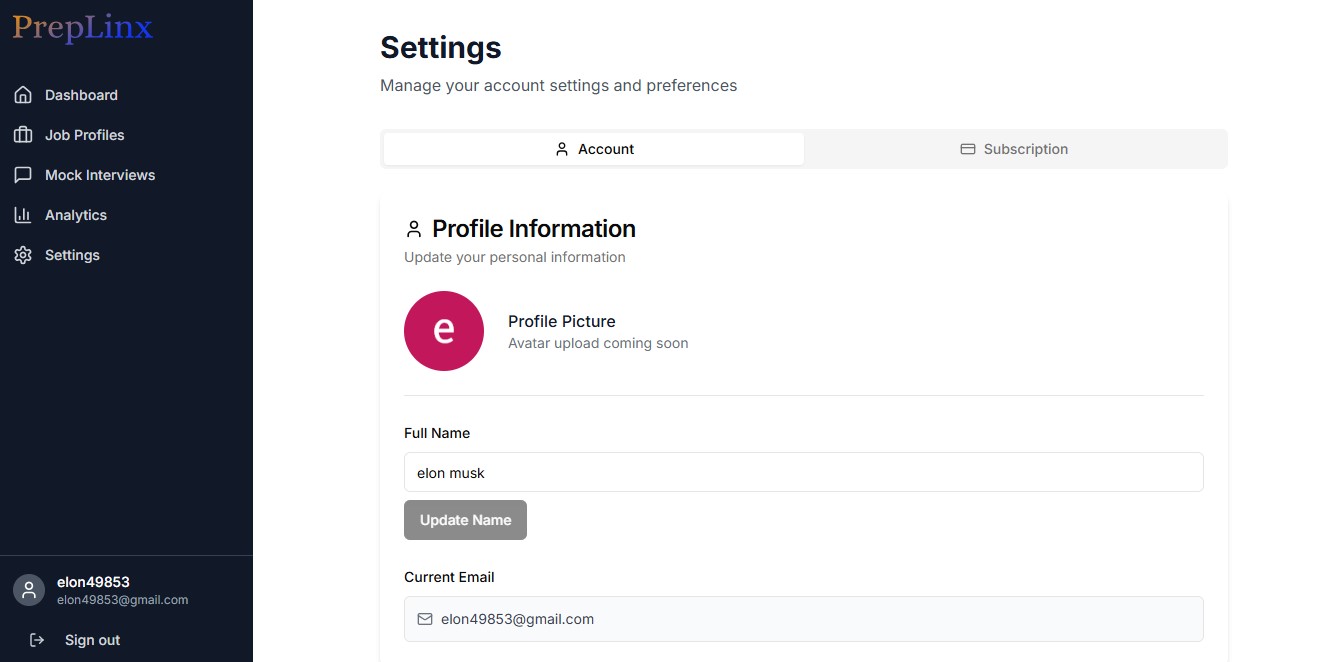Click the user avatar icon next to elon49853
The height and width of the screenshot is (662, 1343).
coord(29,590)
